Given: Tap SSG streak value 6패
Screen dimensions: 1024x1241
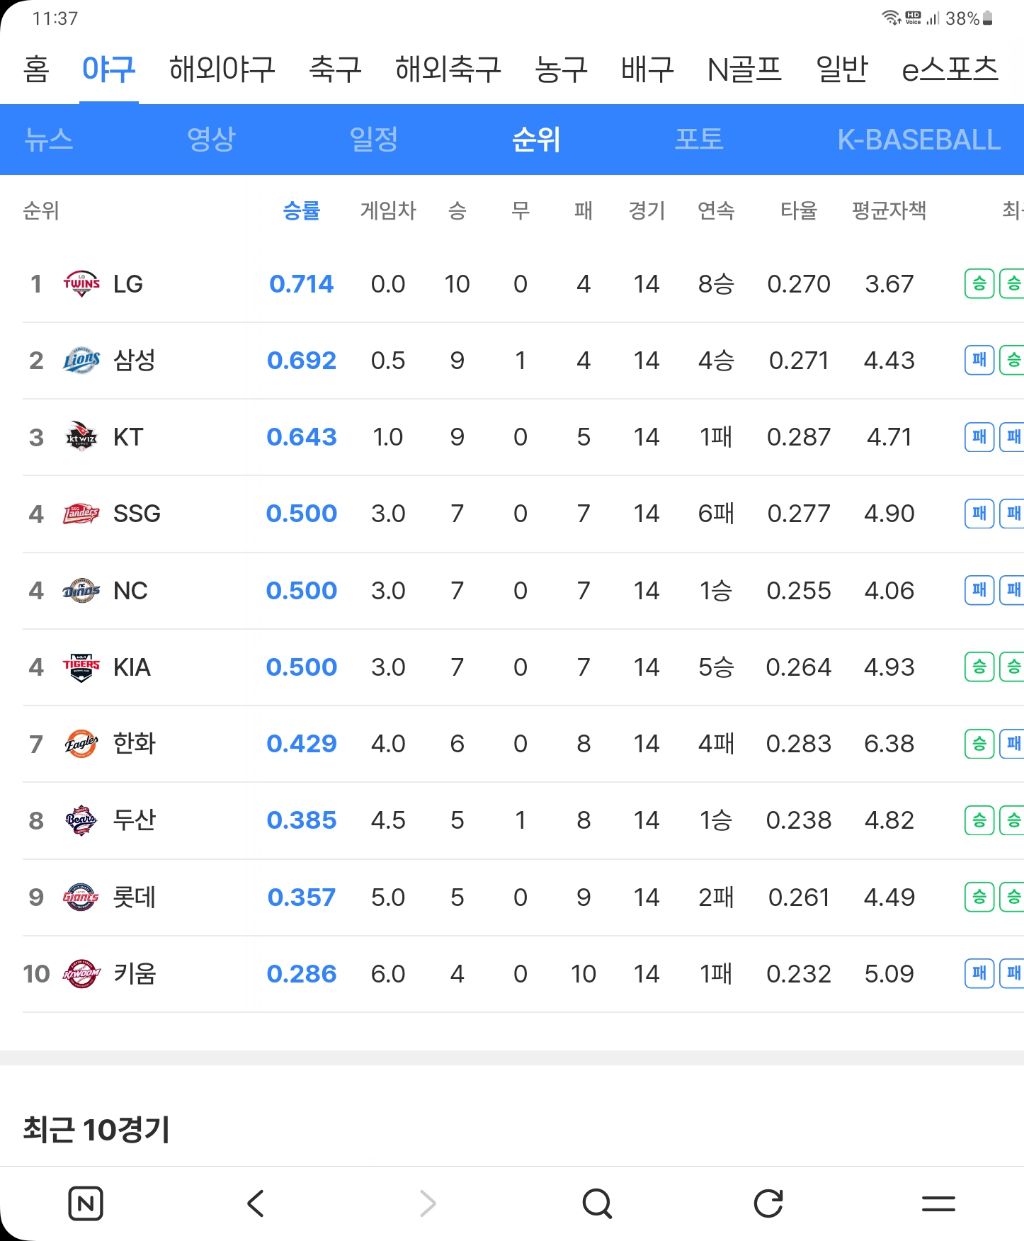Looking at the screenshot, I should 716,514.
